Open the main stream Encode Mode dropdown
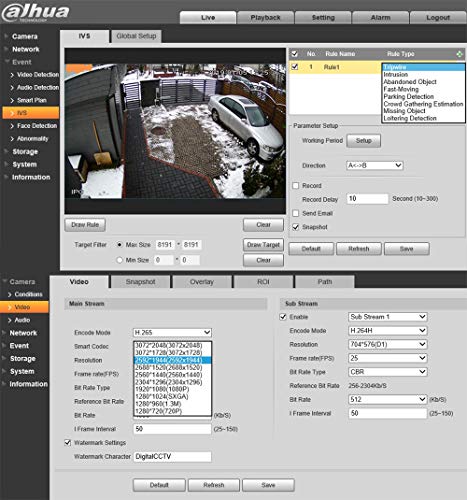 (x=172, y=332)
